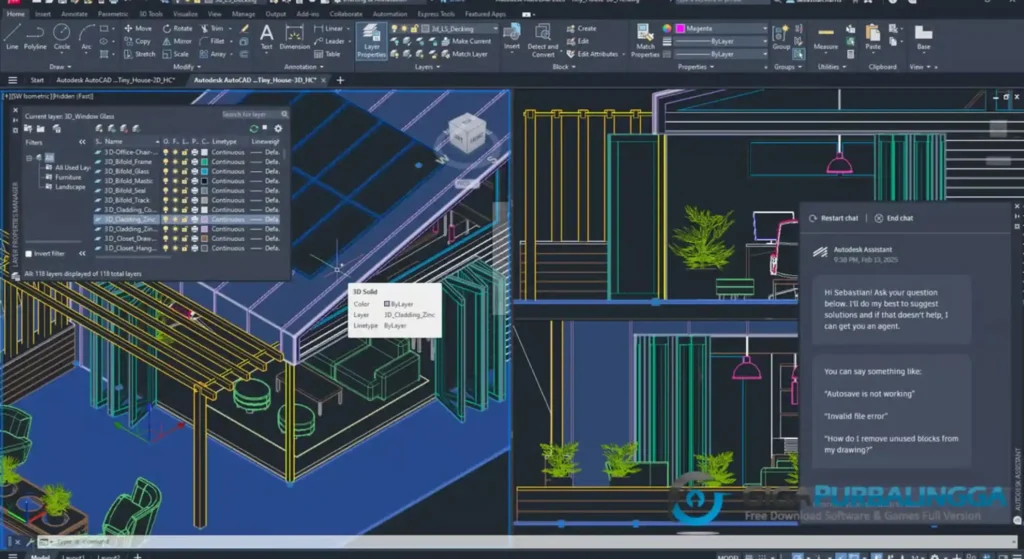Image resolution: width=1024 pixels, height=559 pixels.
Task: Click the Base view tool
Action: tap(923, 37)
